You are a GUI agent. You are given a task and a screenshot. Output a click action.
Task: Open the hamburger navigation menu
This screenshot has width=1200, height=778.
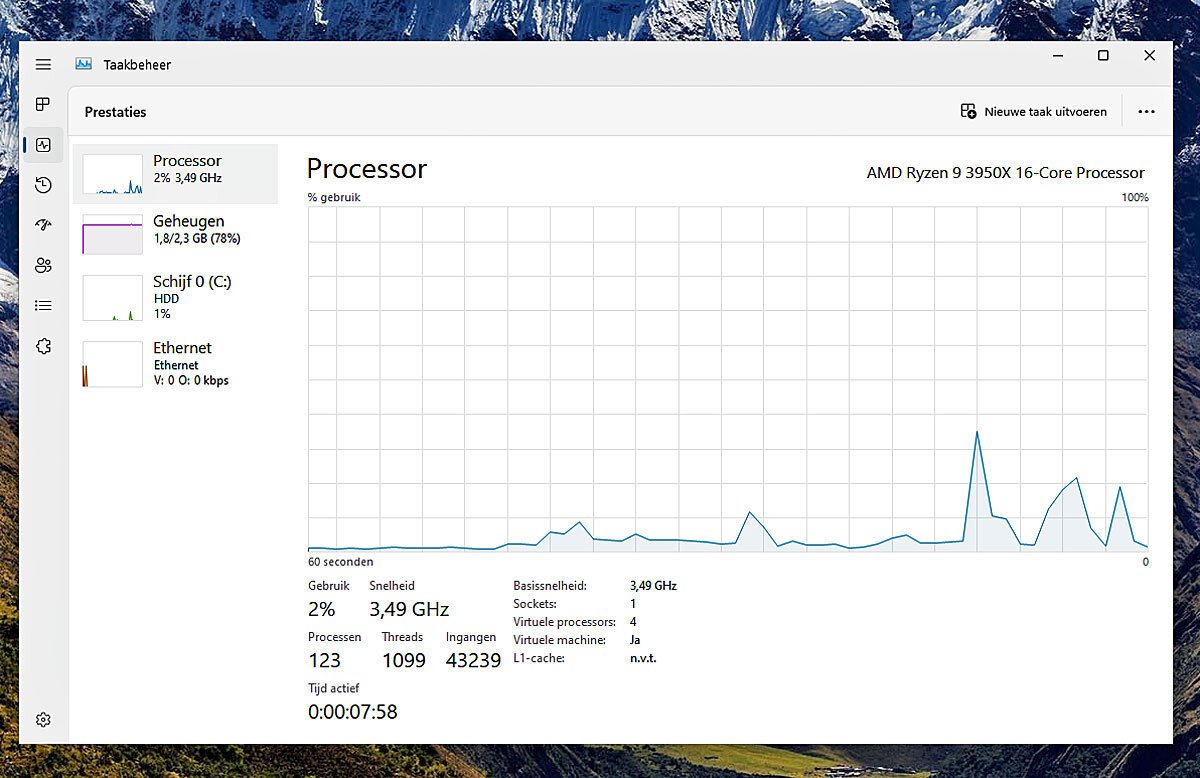pyautogui.click(x=43, y=64)
